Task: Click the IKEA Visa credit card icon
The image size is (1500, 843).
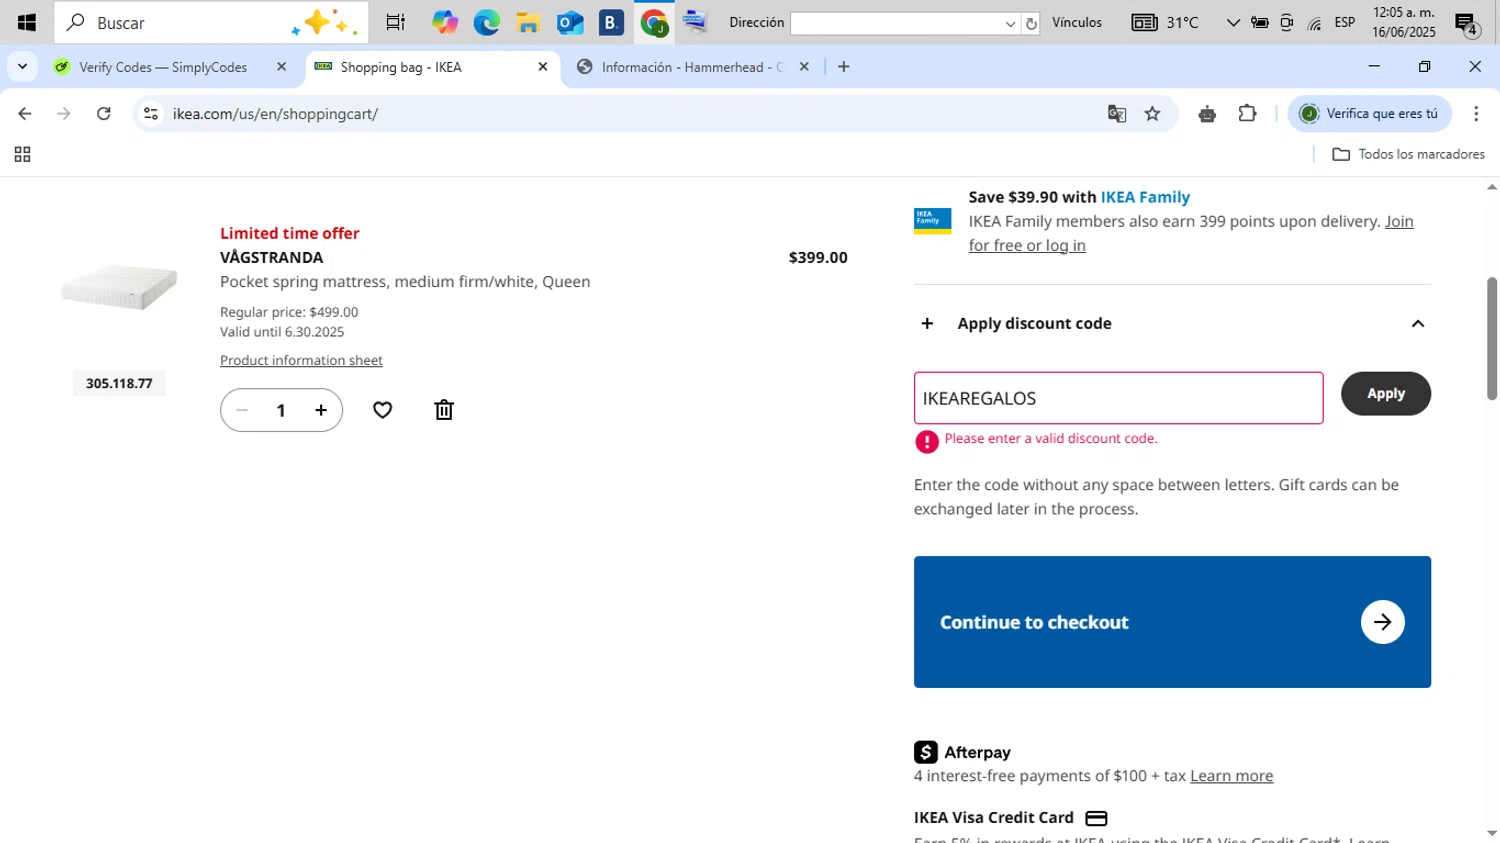Action: (x=1096, y=818)
